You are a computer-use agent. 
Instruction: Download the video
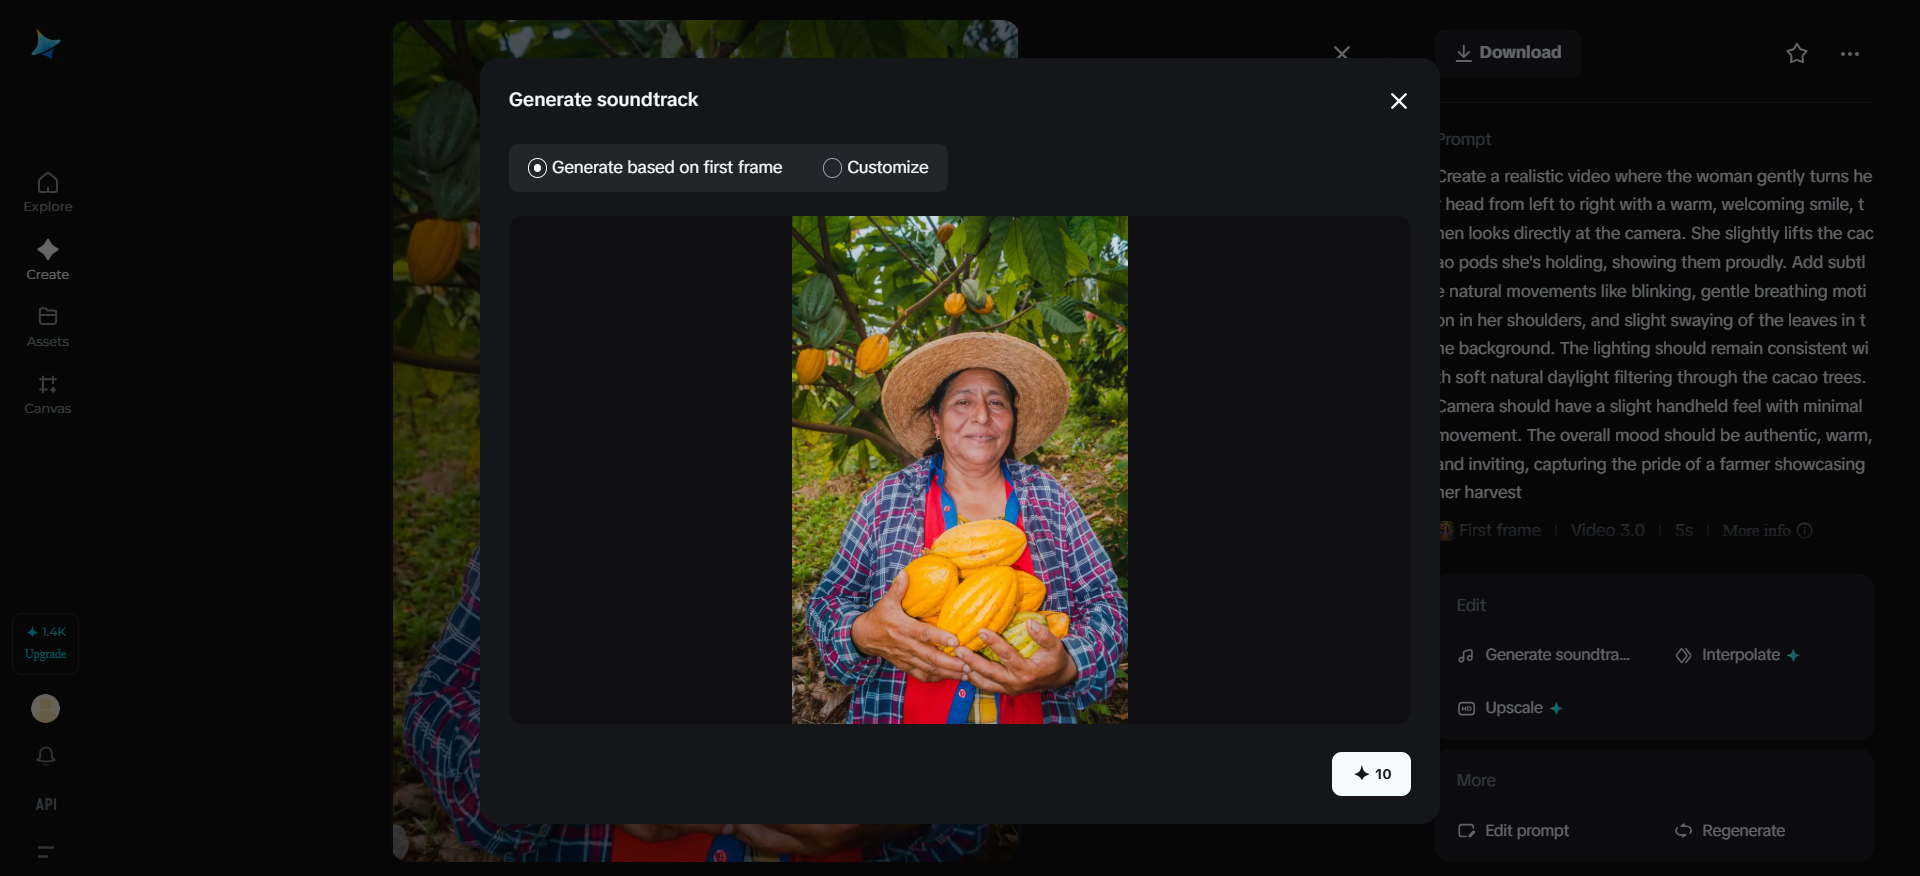(x=1508, y=53)
